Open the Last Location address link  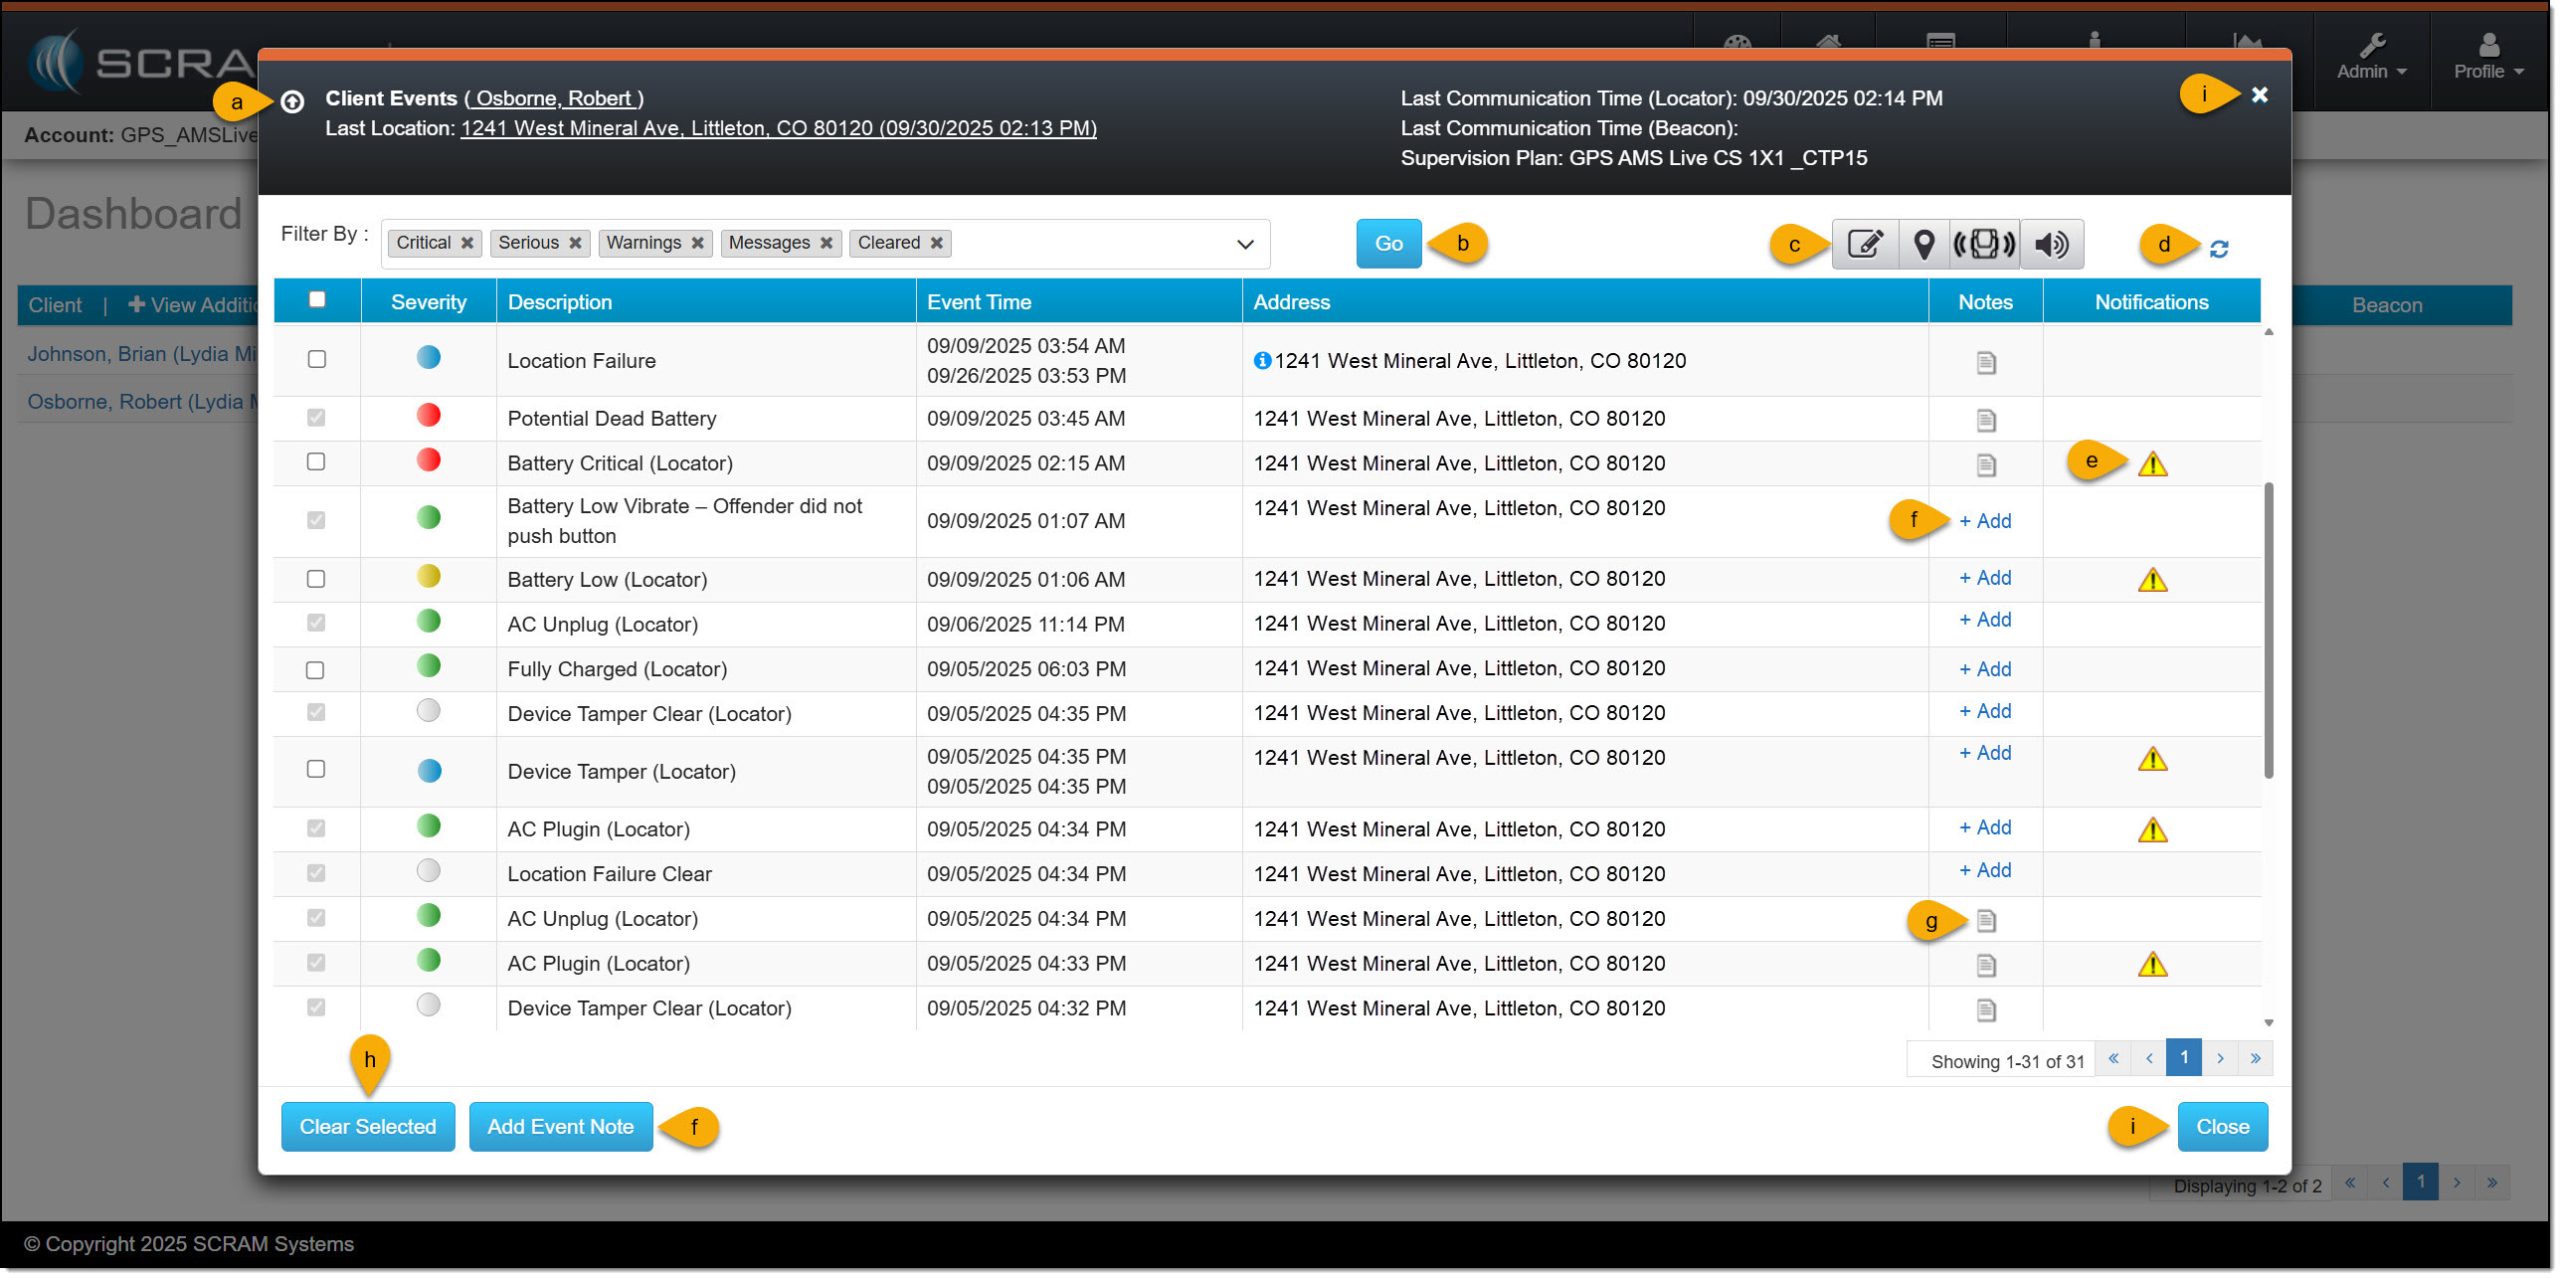pyautogui.click(x=778, y=128)
